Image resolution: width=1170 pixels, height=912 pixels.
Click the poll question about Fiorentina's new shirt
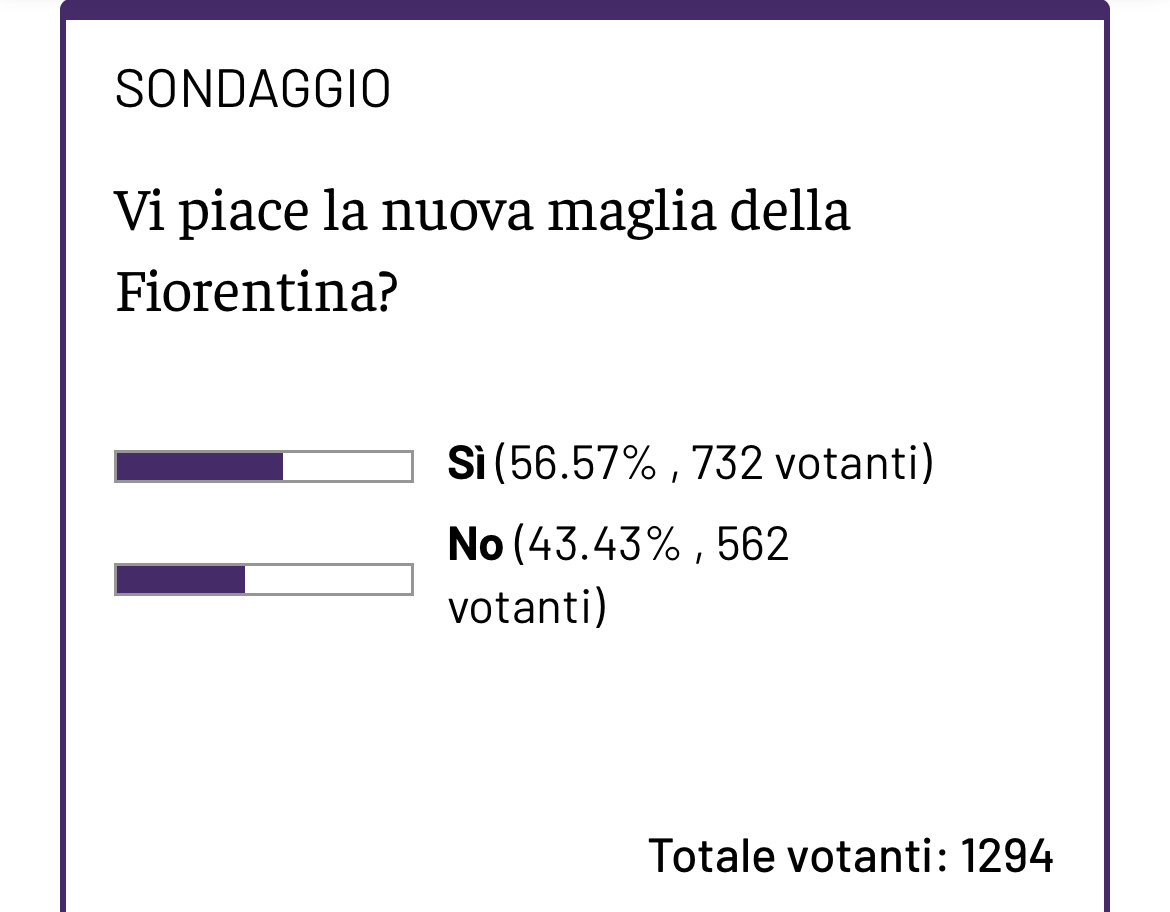pos(482,251)
